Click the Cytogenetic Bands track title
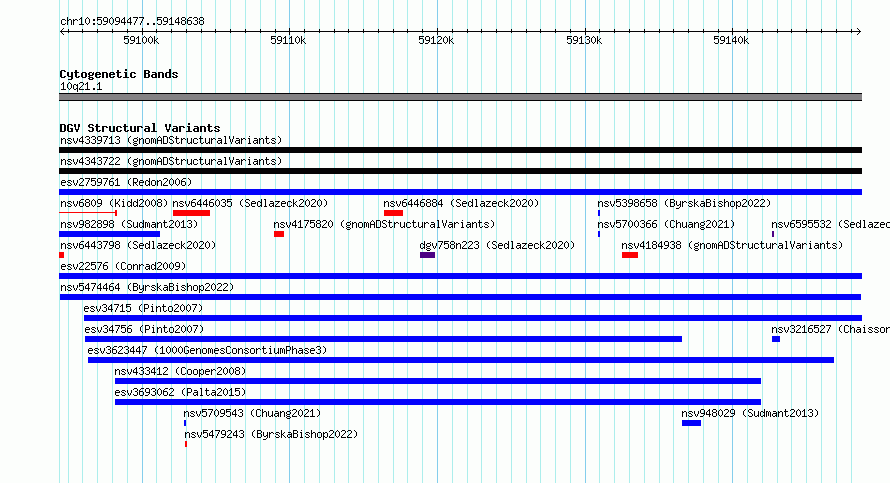The image size is (890, 483). click(119, 74)
